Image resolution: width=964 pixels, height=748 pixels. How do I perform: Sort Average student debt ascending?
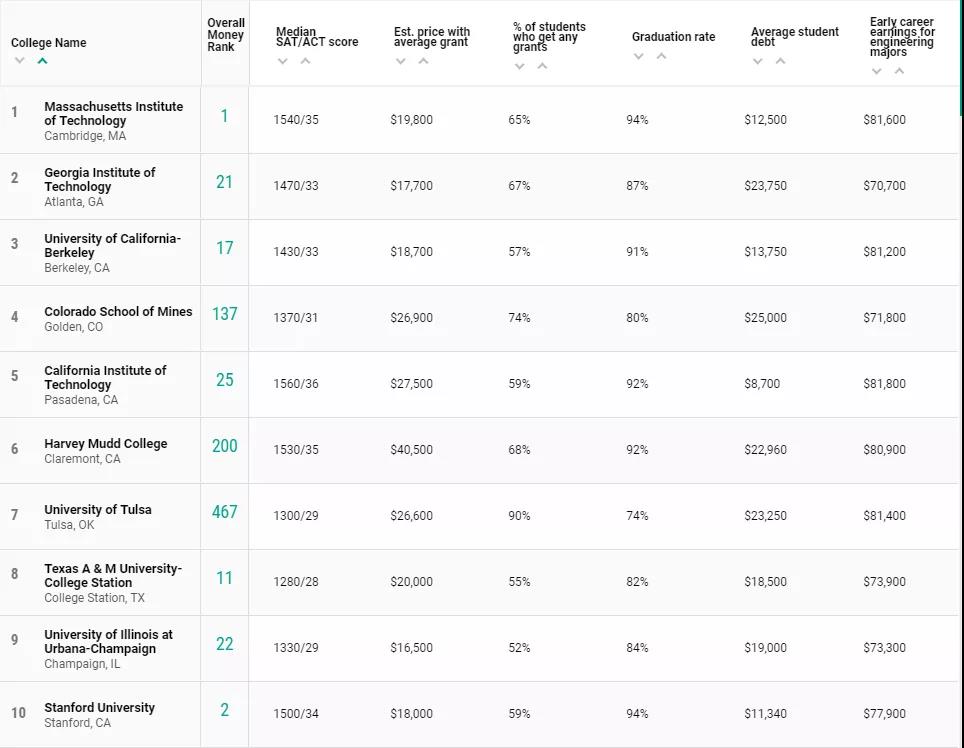coord(780,61)
